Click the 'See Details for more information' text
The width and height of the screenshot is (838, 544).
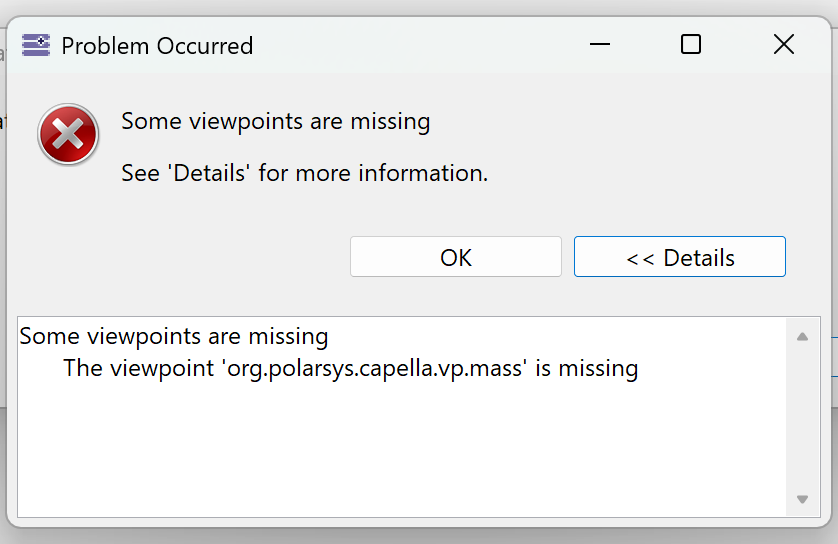pyautogui.click(x=304, y=173)
